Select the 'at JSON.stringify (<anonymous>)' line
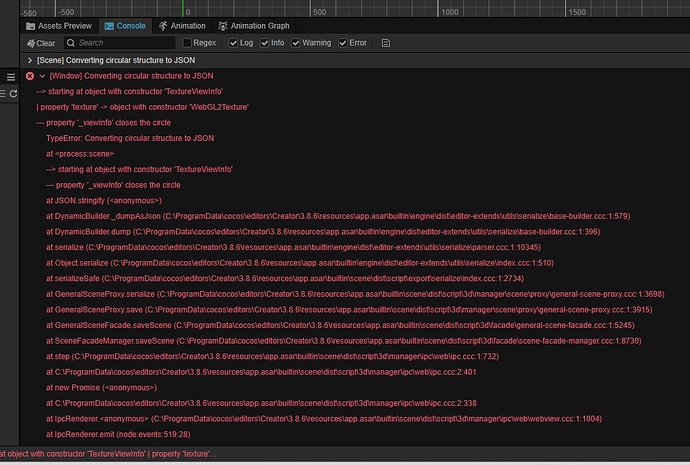 pyautogui.click(x=104, y=201)
